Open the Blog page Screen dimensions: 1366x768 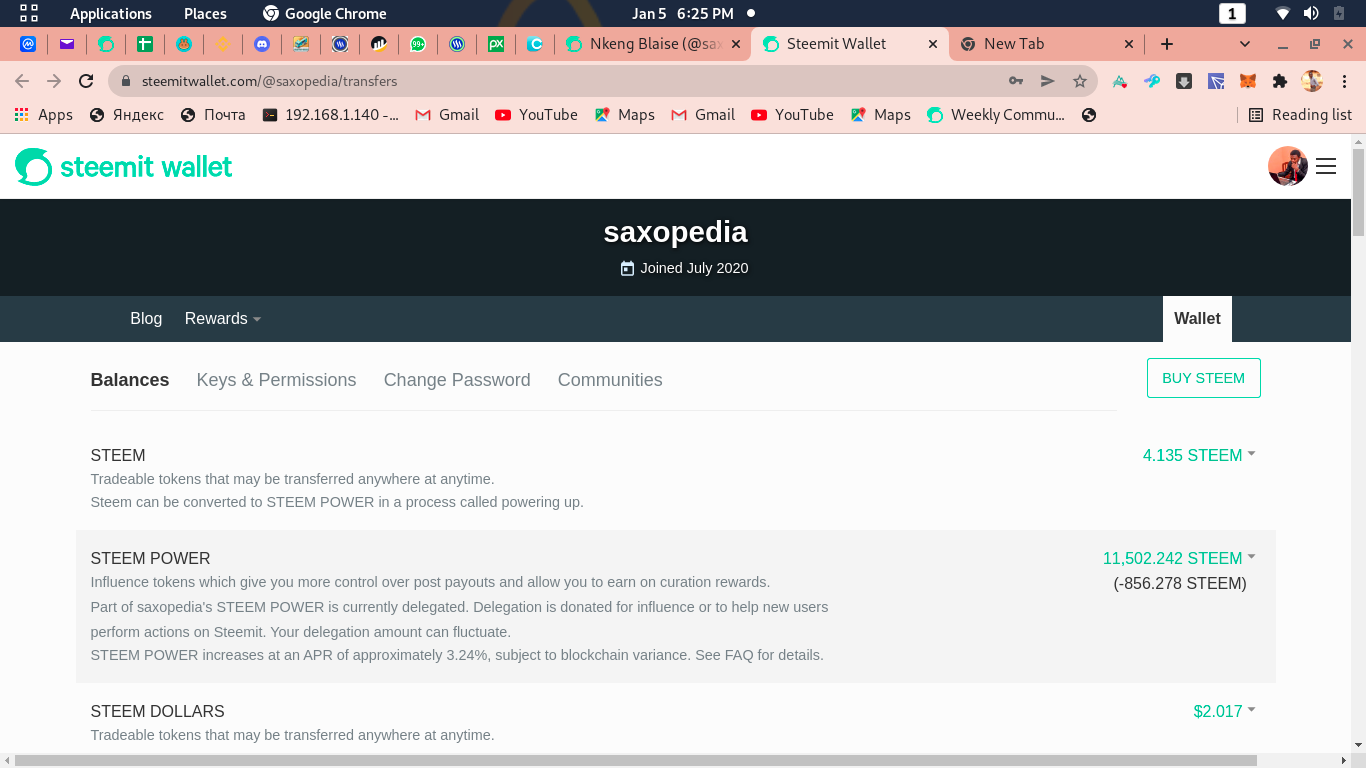point(146,318)
